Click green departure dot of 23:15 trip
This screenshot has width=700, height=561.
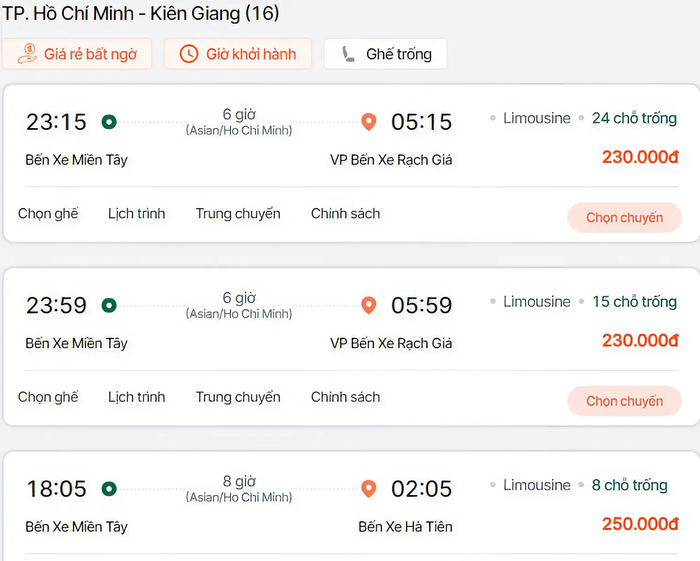108,122
